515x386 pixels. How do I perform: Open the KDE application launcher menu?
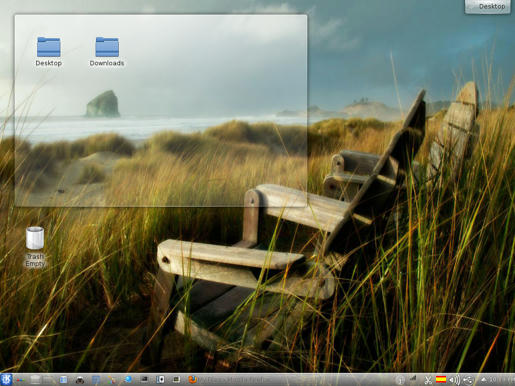tap(6, 379)
